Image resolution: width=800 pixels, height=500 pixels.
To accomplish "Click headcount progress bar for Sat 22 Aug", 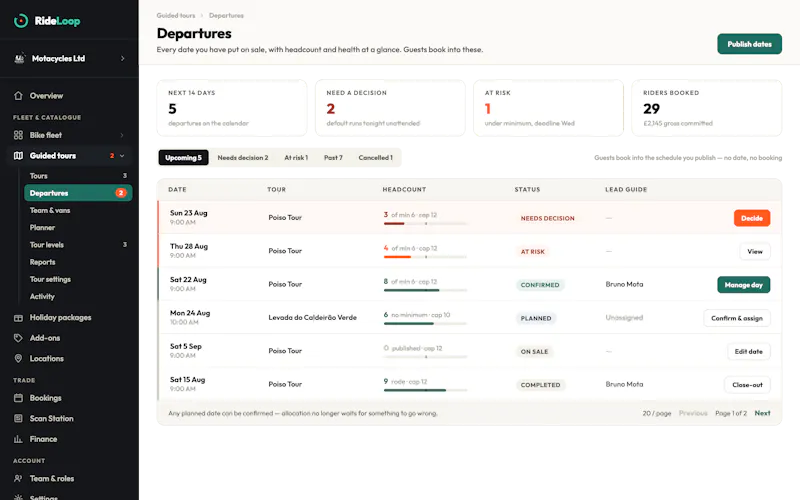I will pos(425,290).
